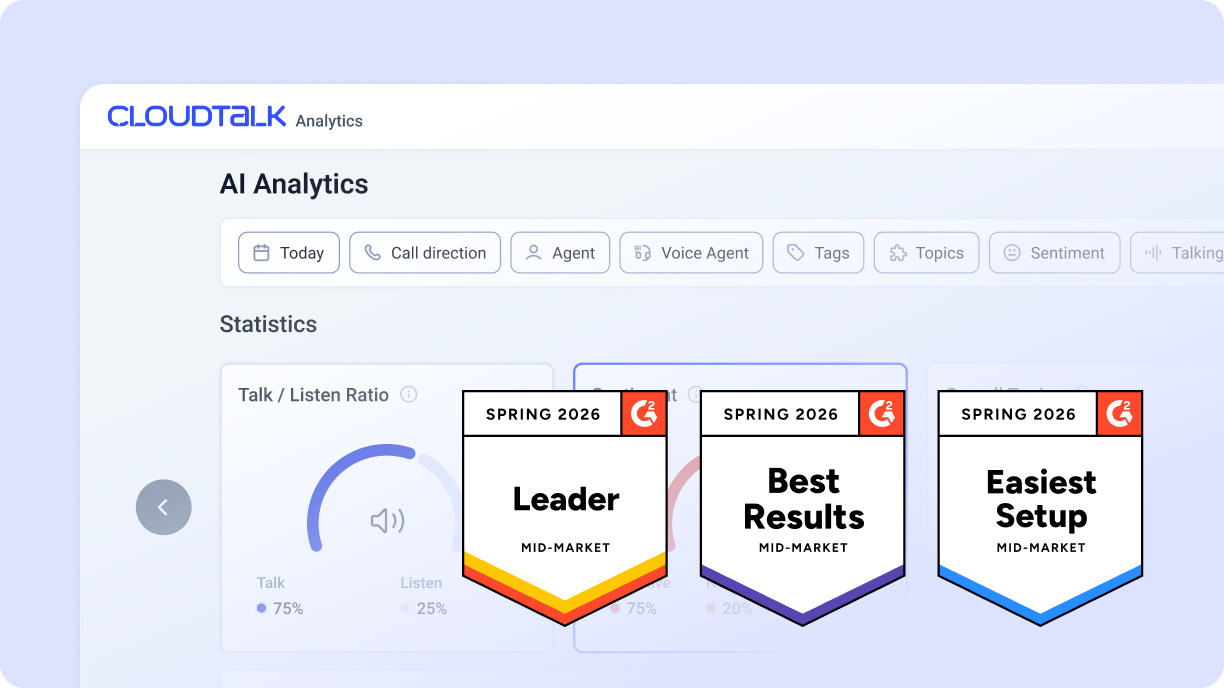1224x688 pixels.
Task: Click the phone icon in the Call direction filter
Action: point(374,253)
